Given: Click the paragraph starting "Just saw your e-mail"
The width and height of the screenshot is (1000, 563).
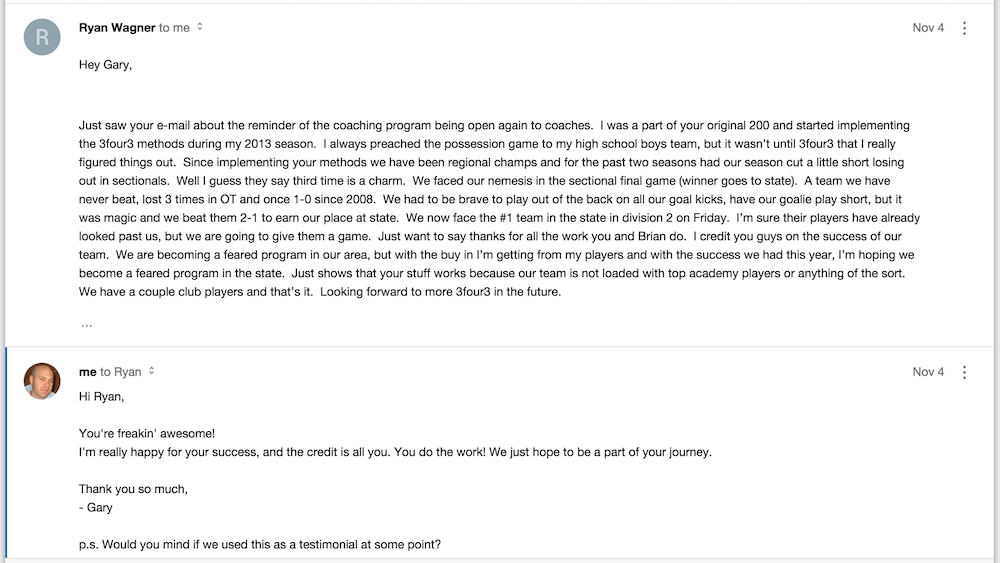Looking at the screenshot, I should [x=499, y=208].
